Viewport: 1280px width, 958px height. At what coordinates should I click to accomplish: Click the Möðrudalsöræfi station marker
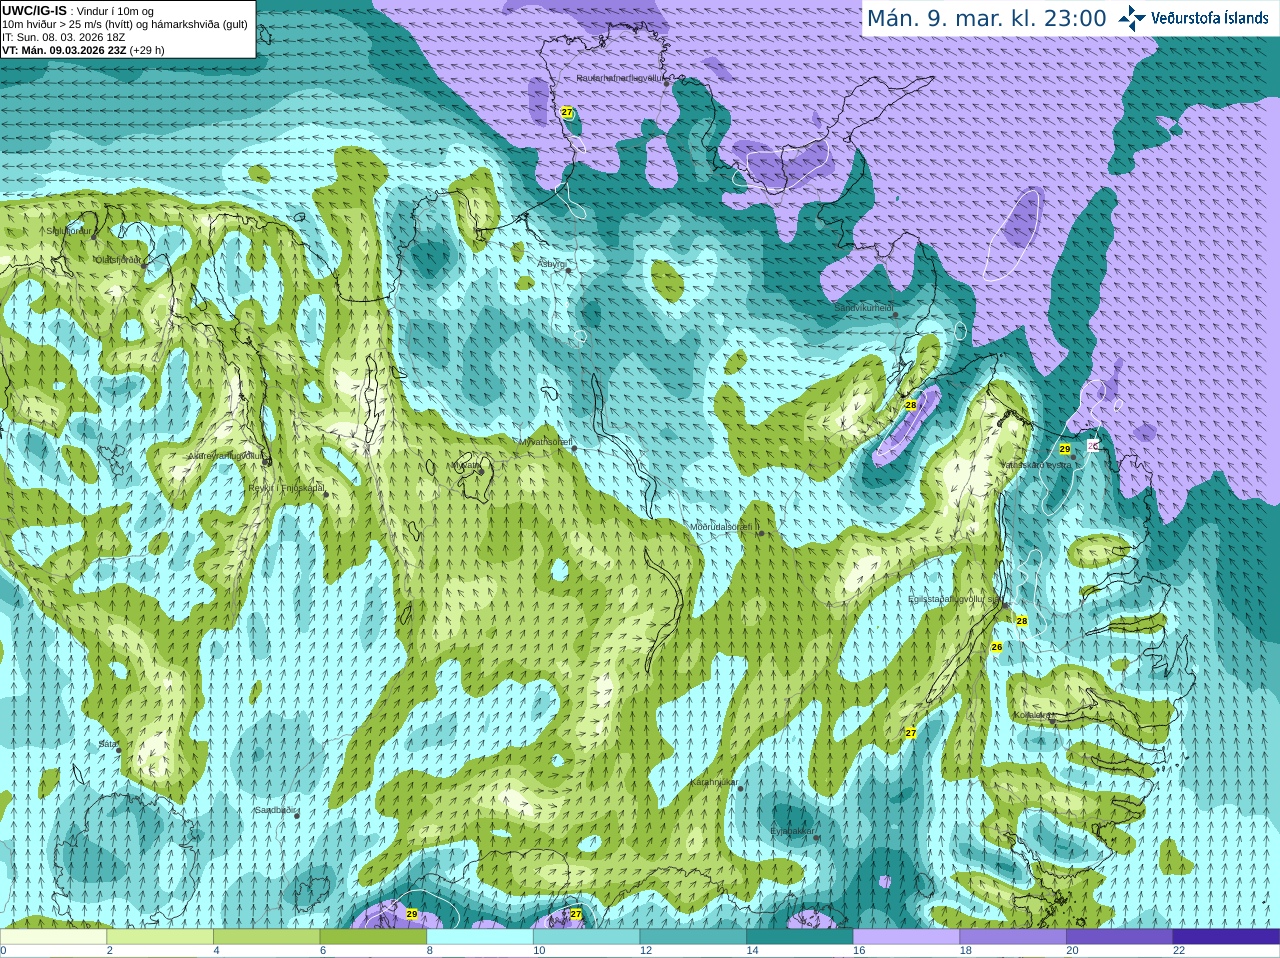[x=761, y=533]
